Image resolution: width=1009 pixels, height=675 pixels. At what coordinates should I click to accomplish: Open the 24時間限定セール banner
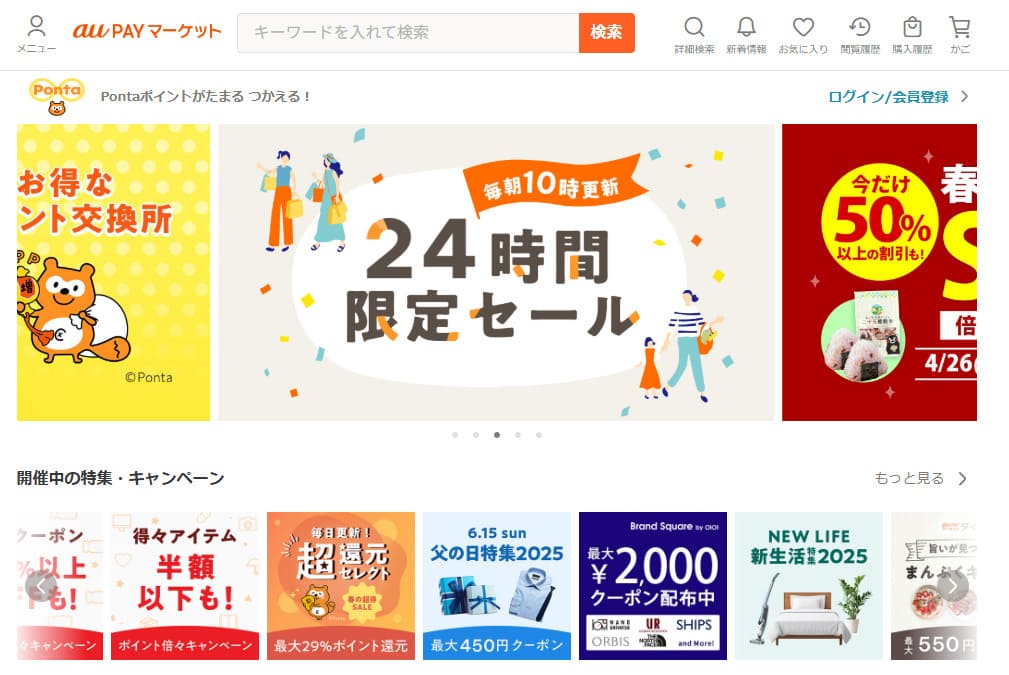pos(496,272)
